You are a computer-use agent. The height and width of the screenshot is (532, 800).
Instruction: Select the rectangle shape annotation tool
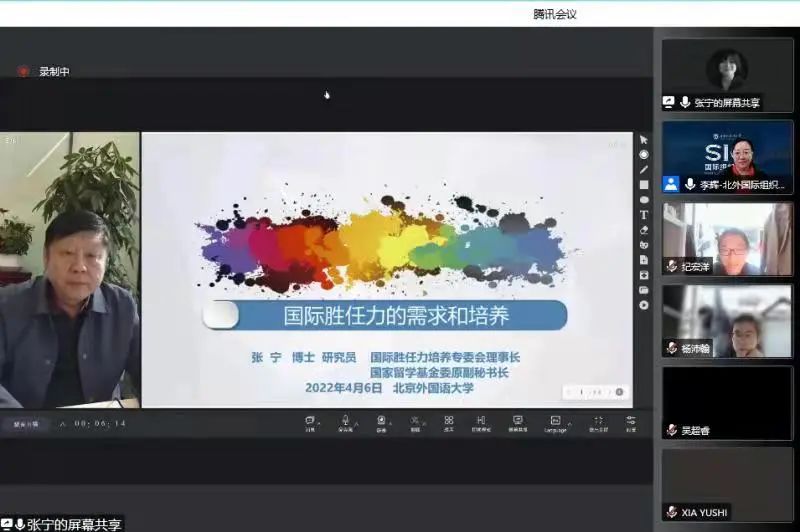pyautogui.click(x=644, y=185)
